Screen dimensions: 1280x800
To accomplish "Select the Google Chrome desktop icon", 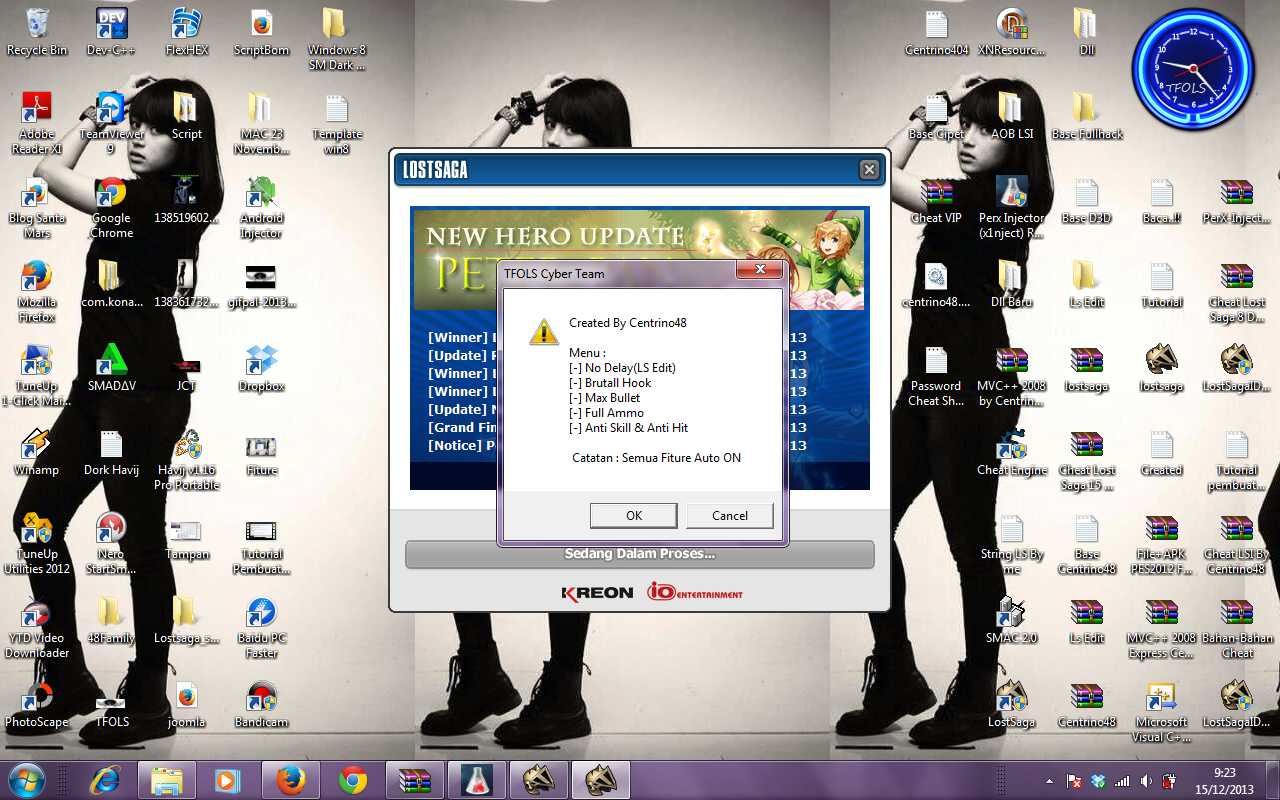I will coord(111,207).
